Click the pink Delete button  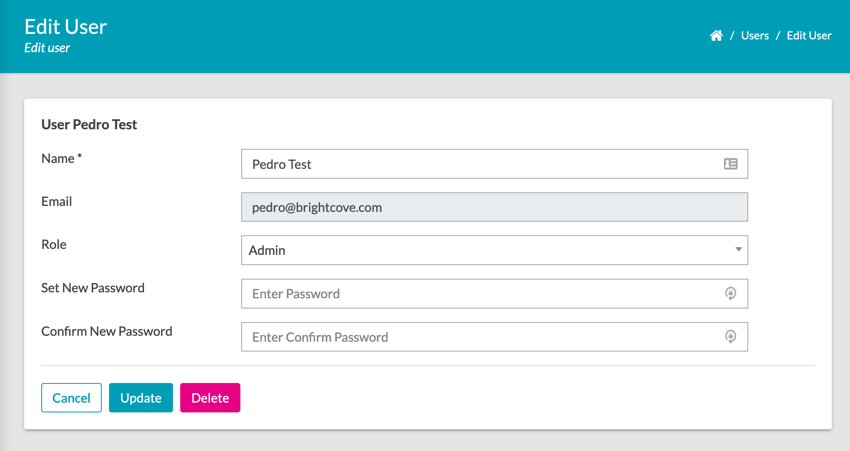point(210,398)
